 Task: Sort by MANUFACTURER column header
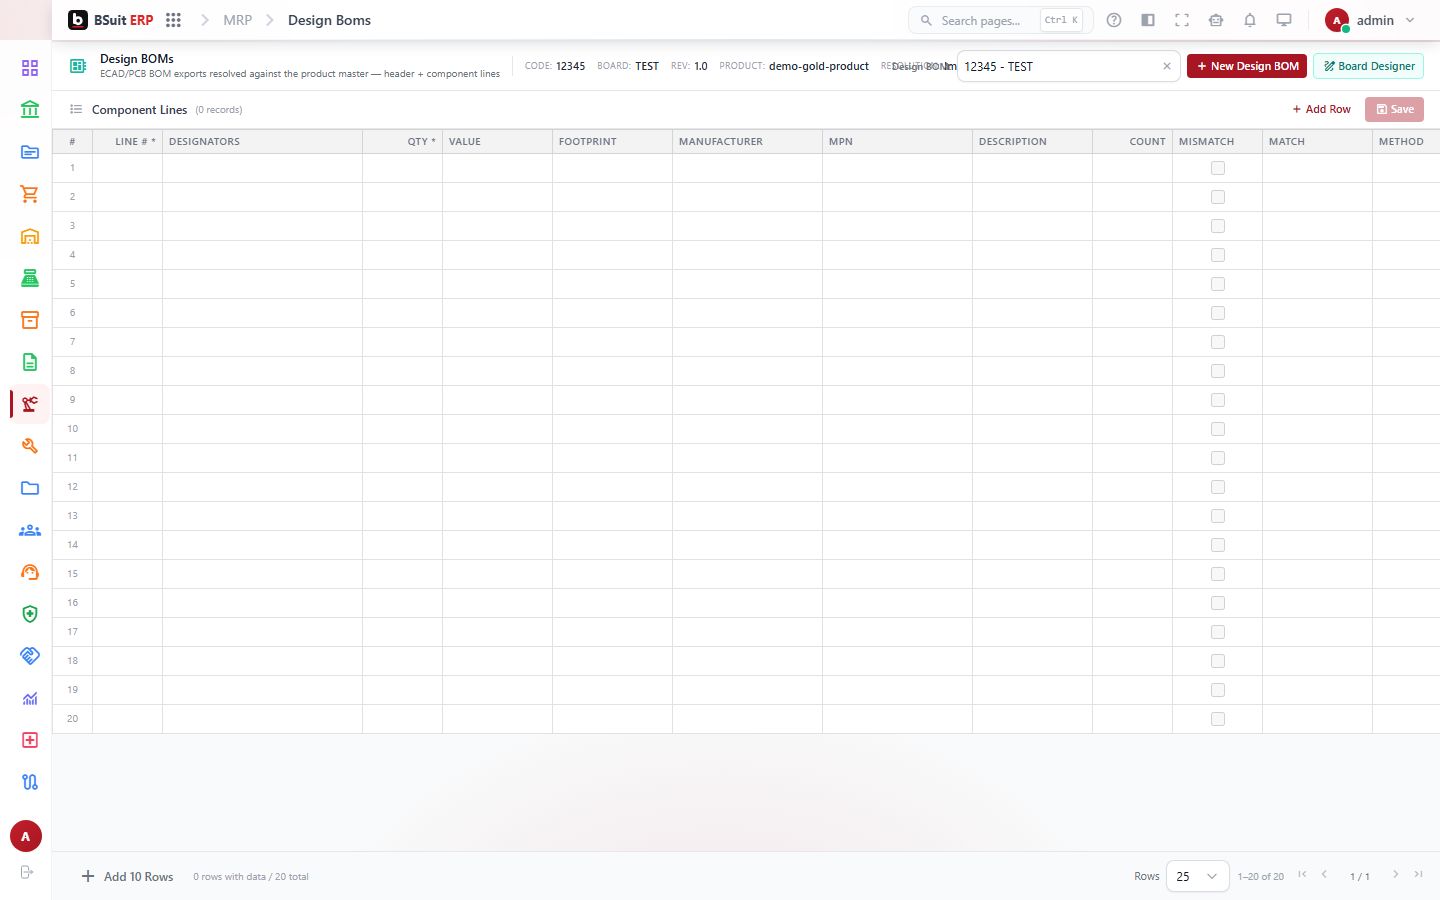tap(747, 141)
